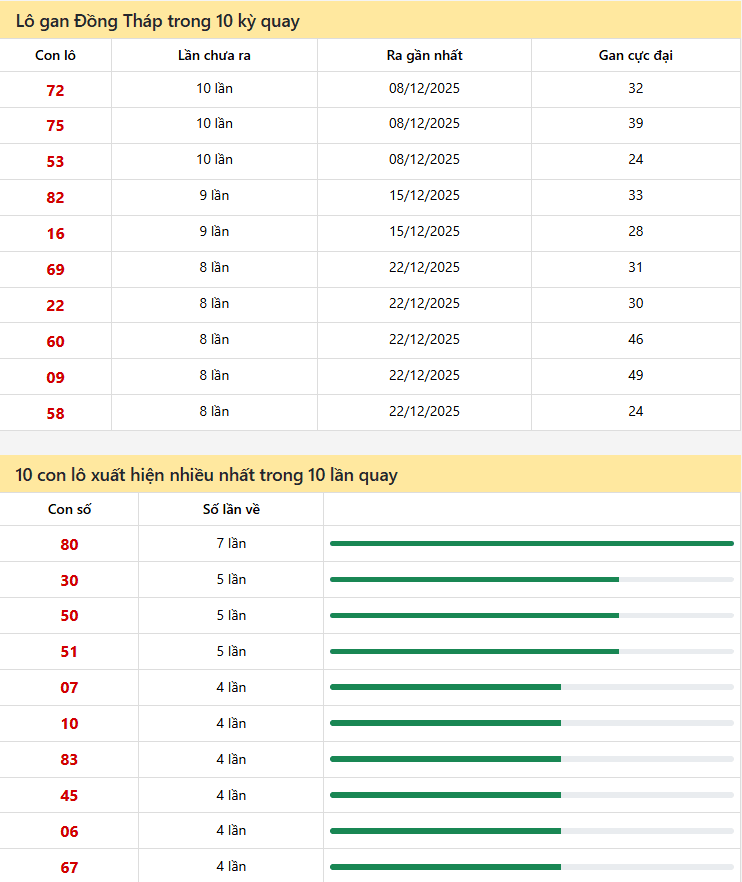Click the "Số lần về" column header
This screenshot has width=742, height=882.
point(231,509)
